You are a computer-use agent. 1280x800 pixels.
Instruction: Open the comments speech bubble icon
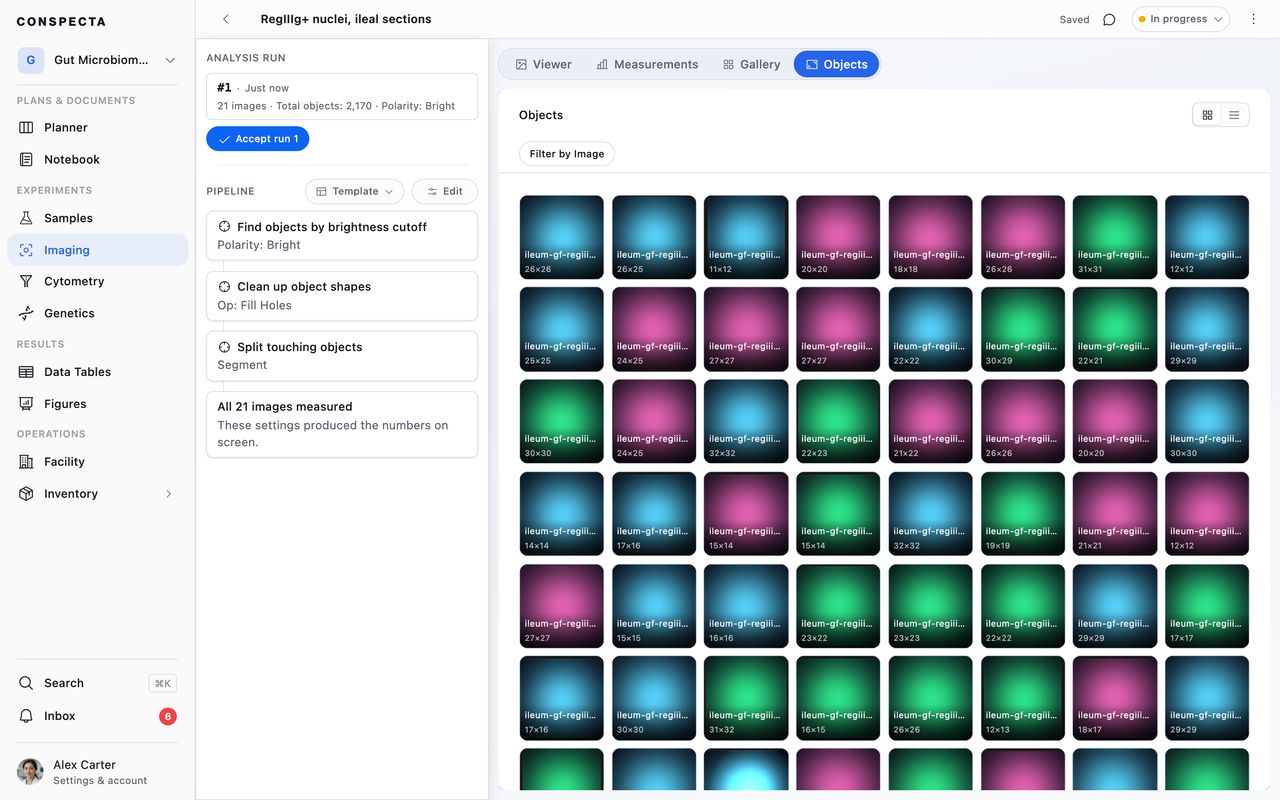pyautogui.click(x=1109, y=19)
